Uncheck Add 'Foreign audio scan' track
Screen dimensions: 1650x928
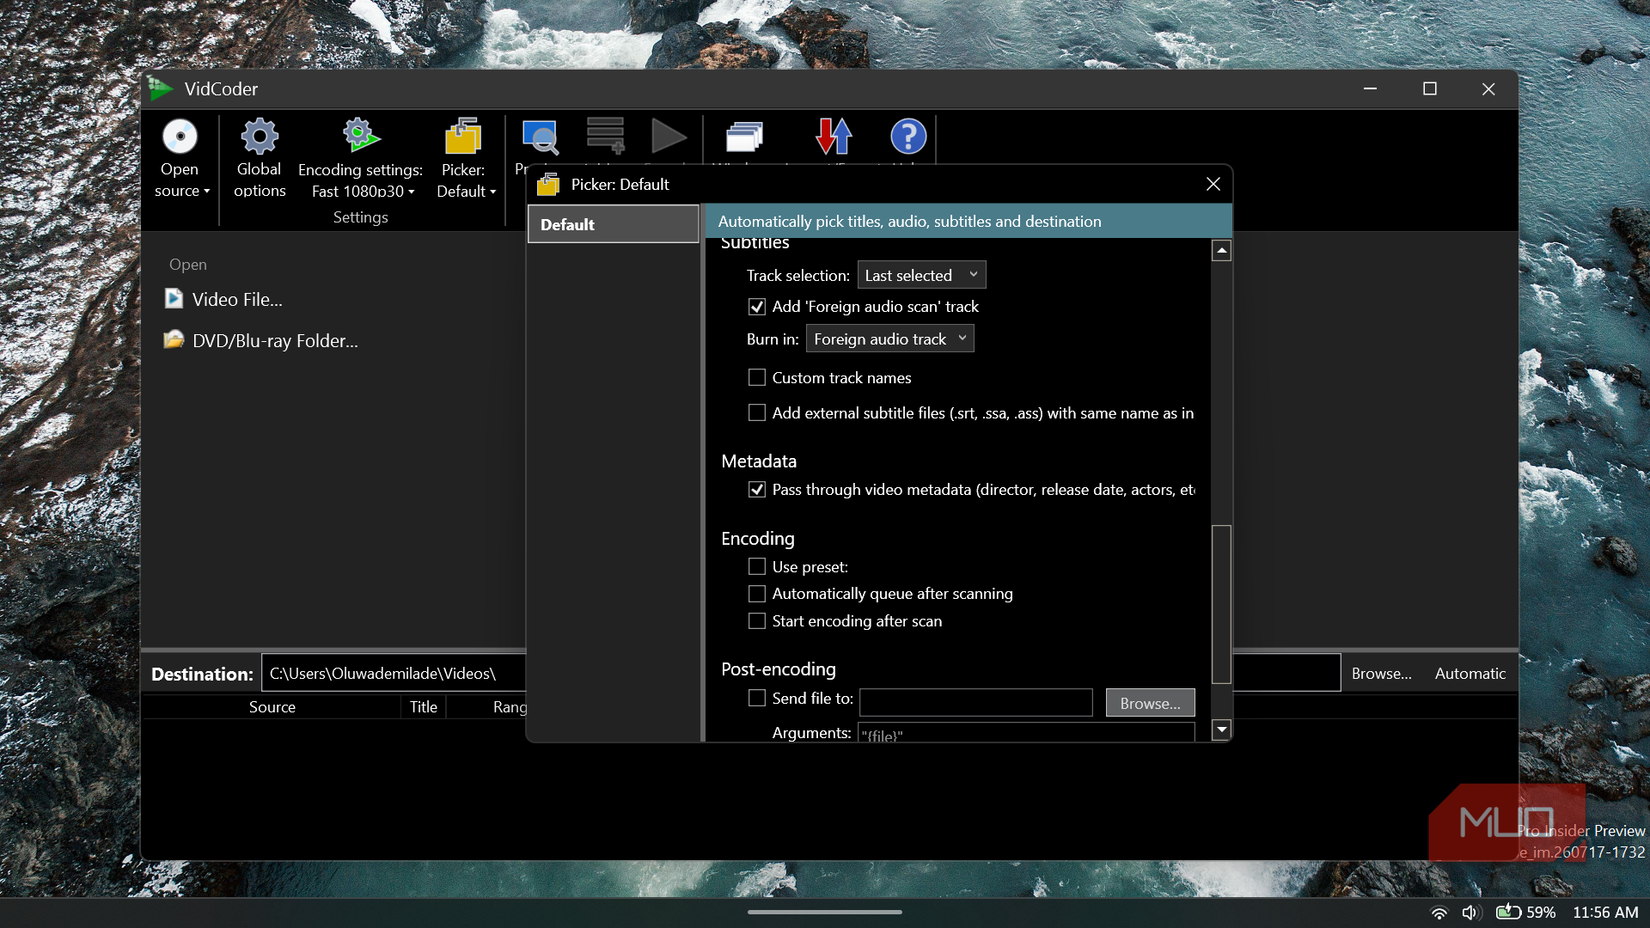[x=757, y=307]
